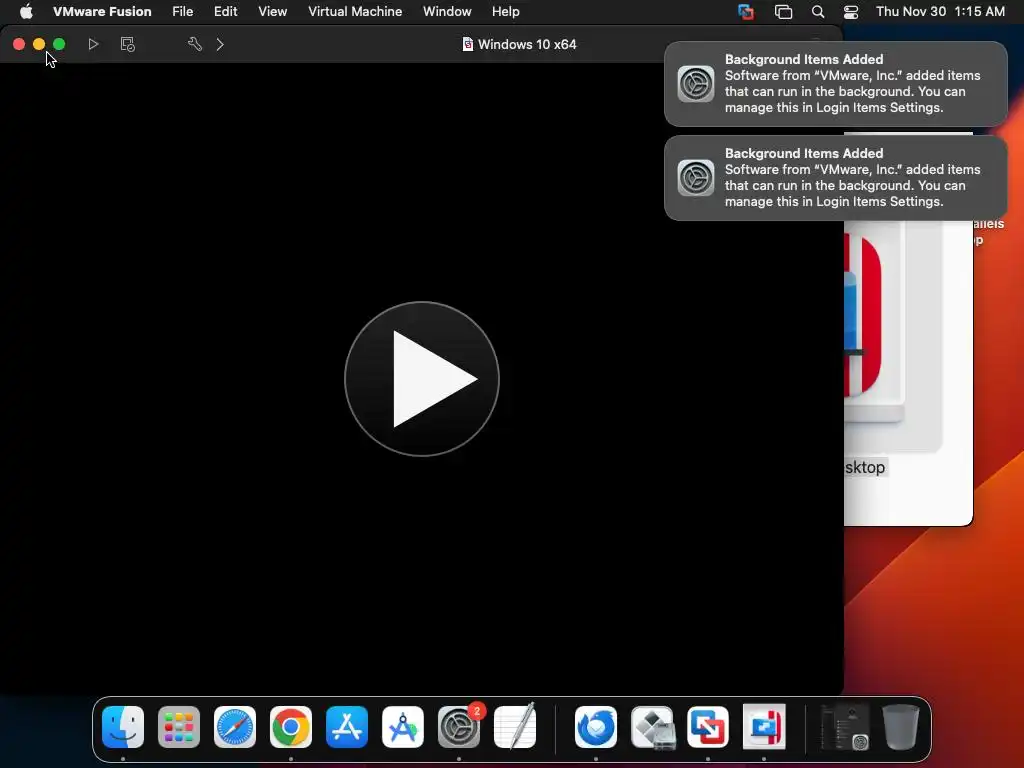Open Launchpad from the Dock

coord(179,726)
